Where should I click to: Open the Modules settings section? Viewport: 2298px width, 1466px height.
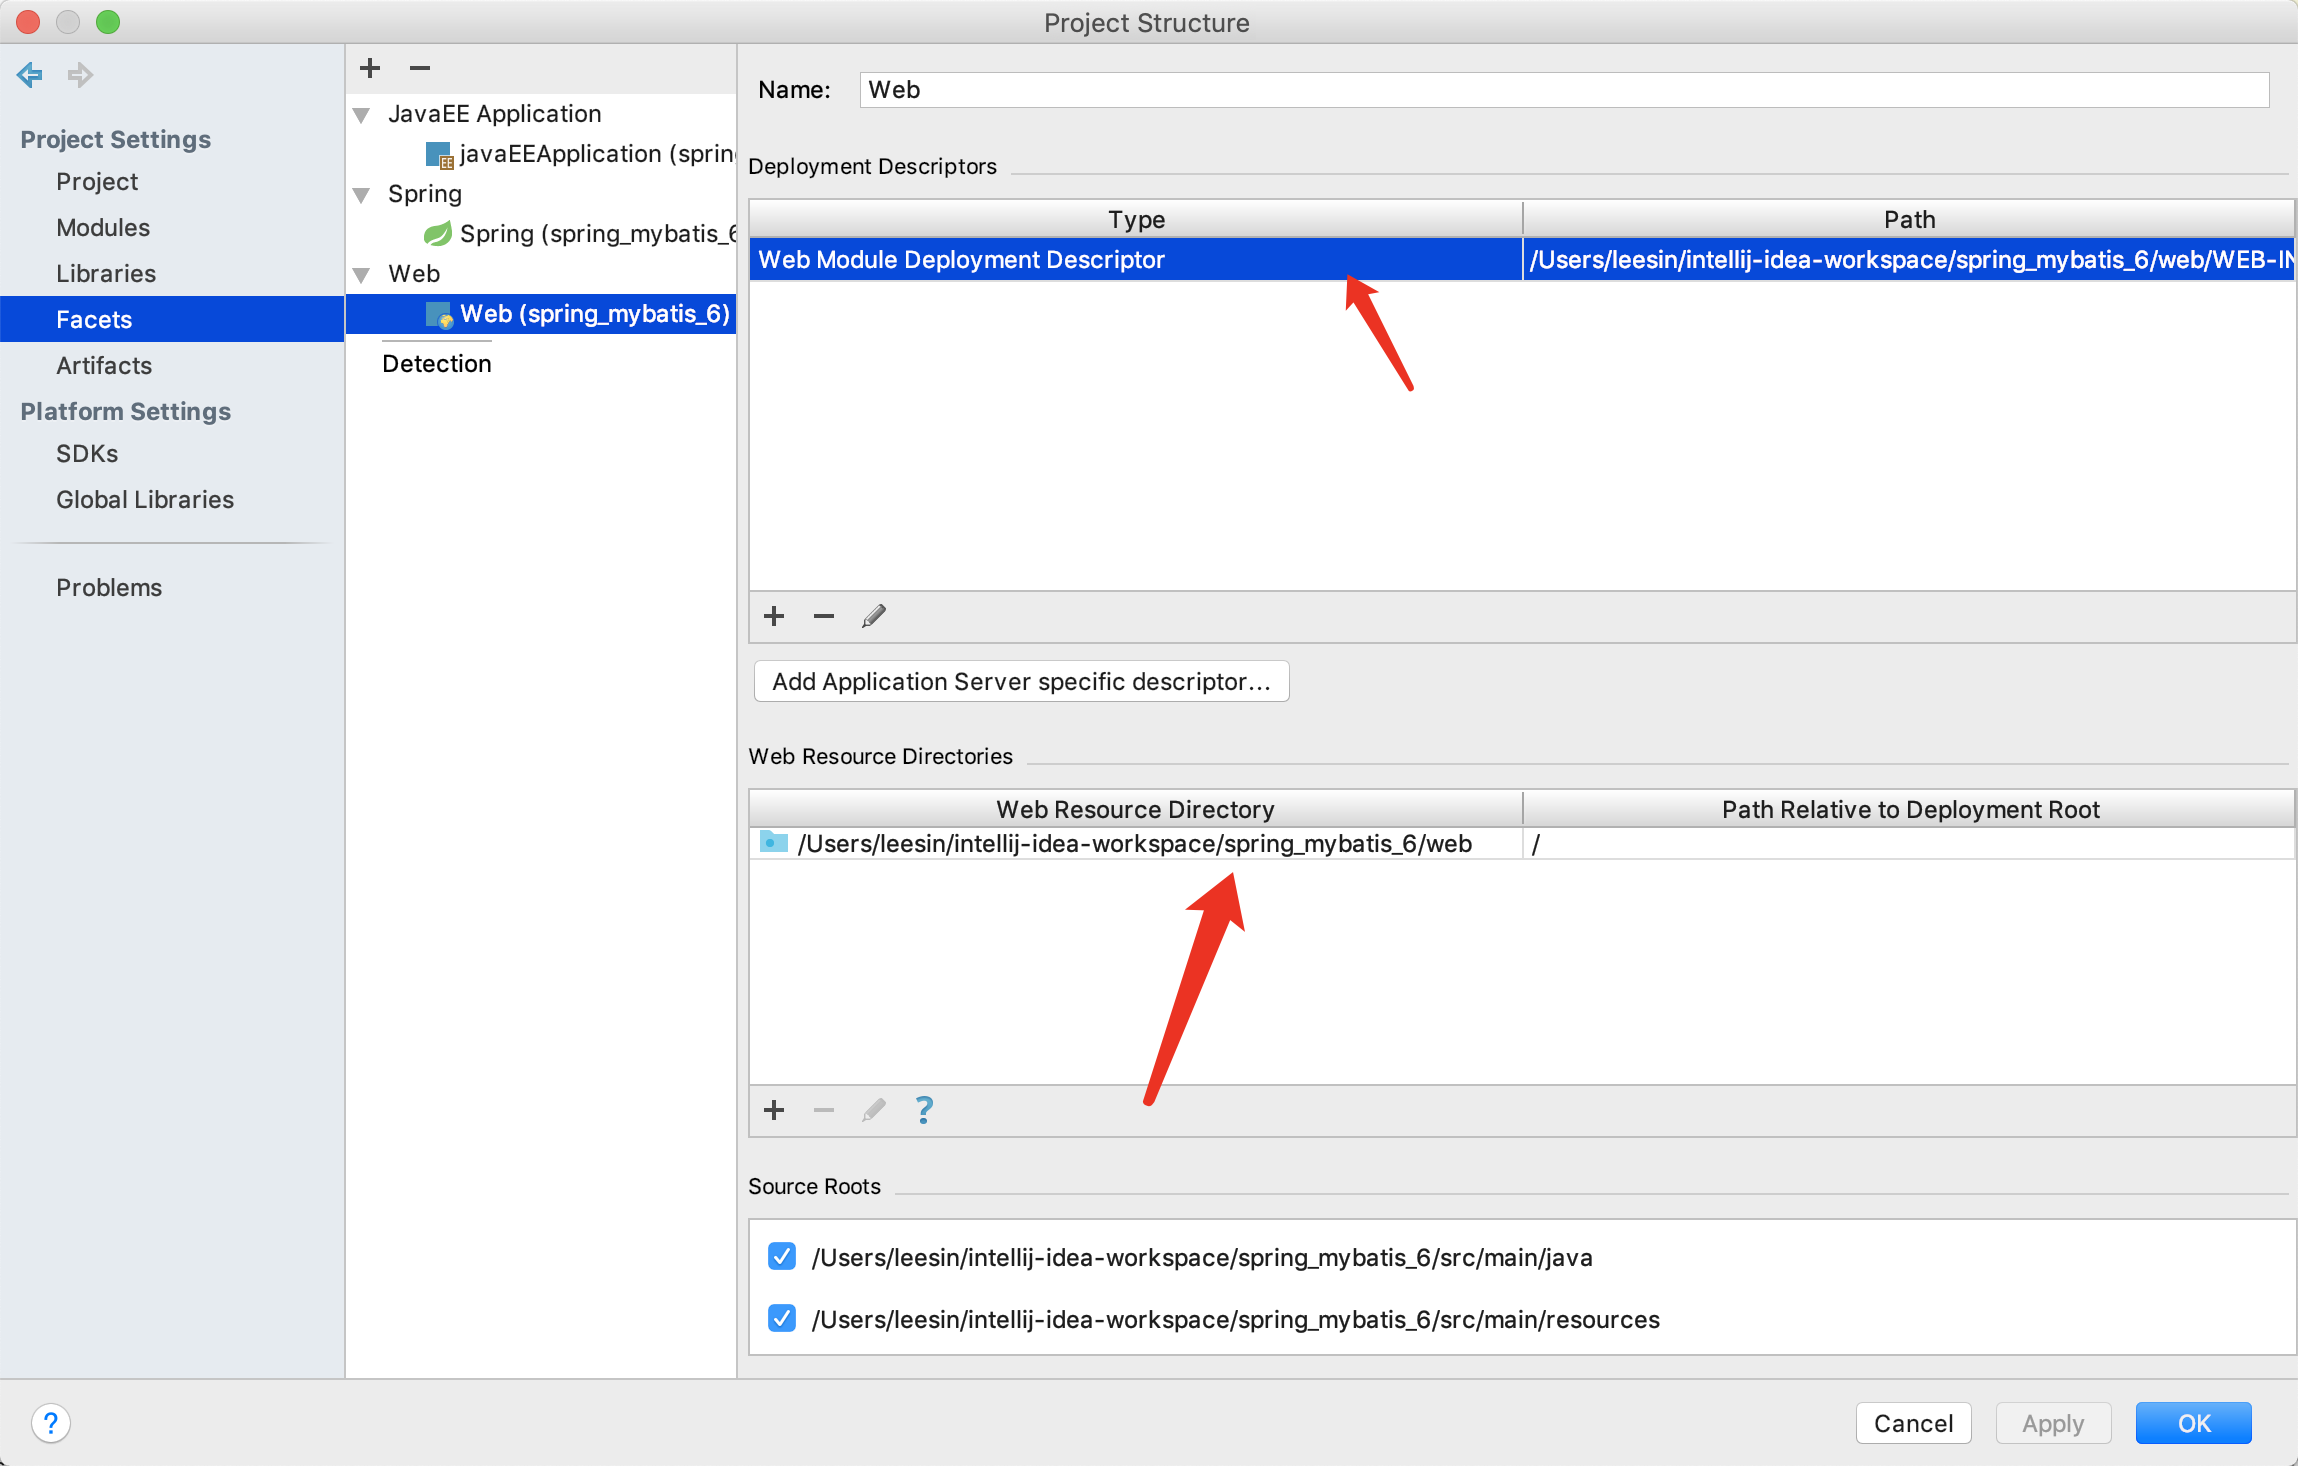tap(103, 227)
